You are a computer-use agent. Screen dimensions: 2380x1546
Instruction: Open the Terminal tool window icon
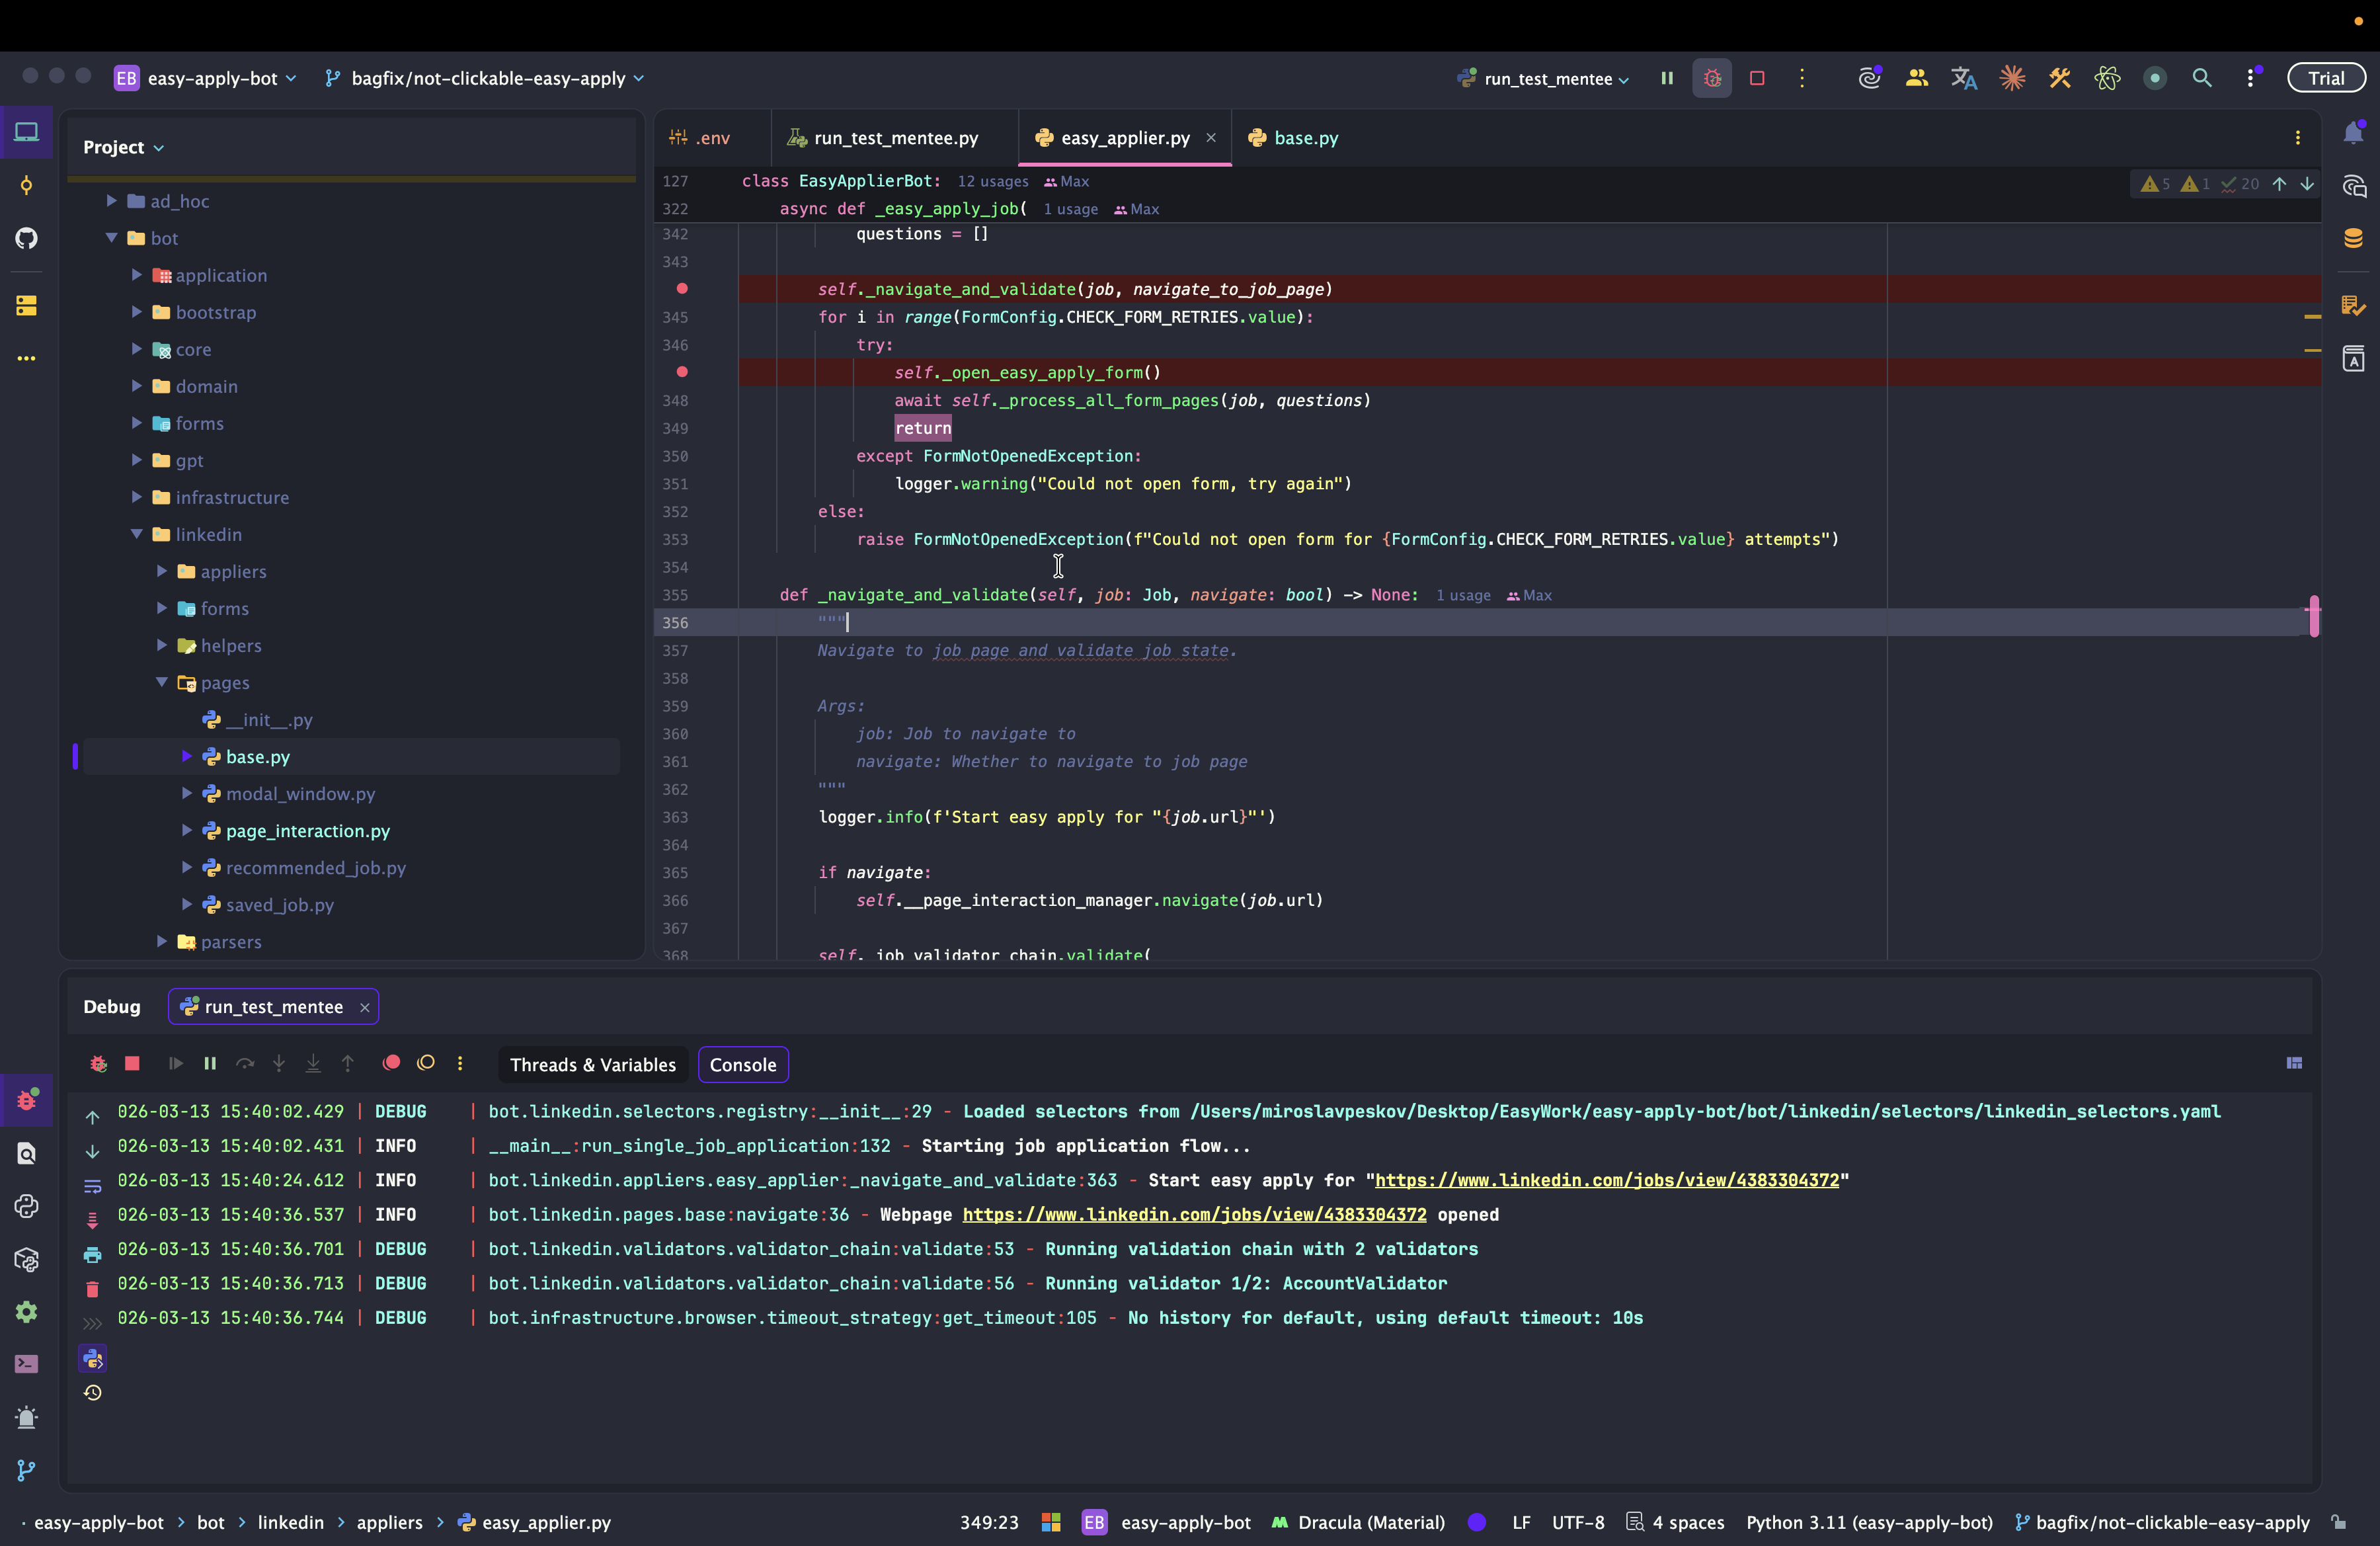(x=27, y=1364)
